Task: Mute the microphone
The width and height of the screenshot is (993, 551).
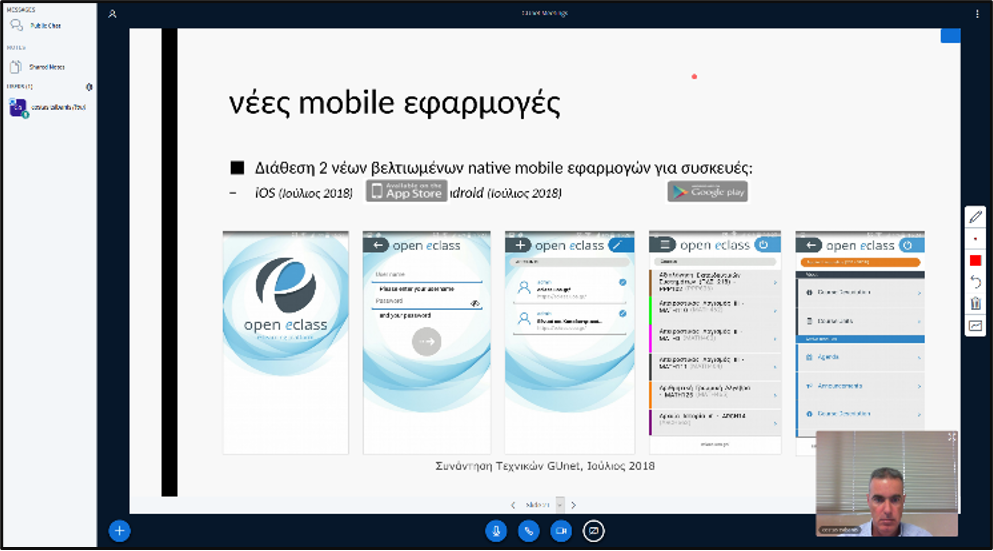Action: point(496,531)
